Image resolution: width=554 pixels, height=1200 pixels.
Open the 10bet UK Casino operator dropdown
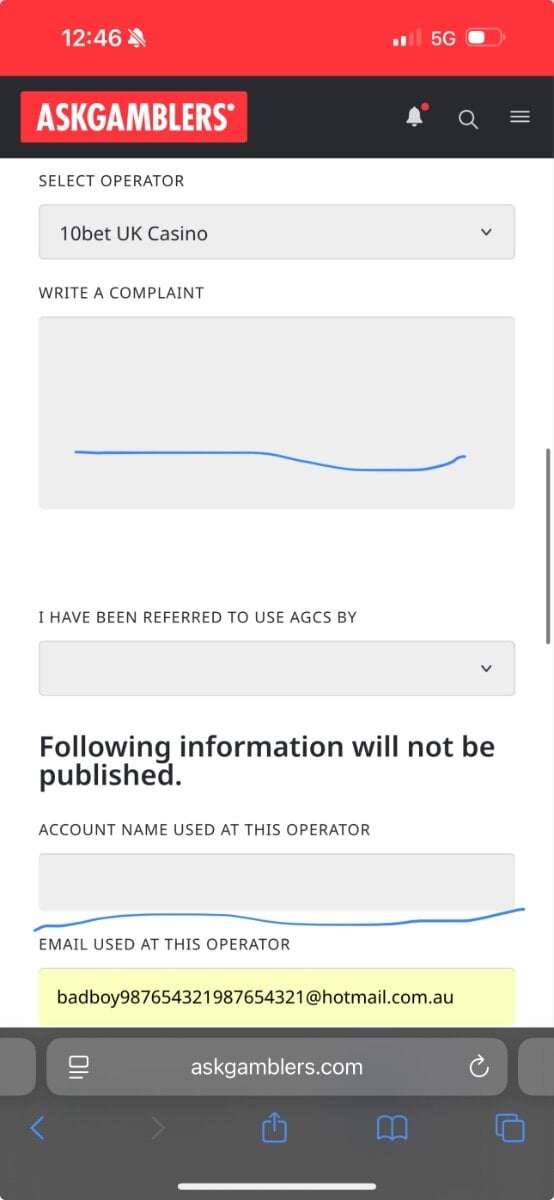point(277,232)
